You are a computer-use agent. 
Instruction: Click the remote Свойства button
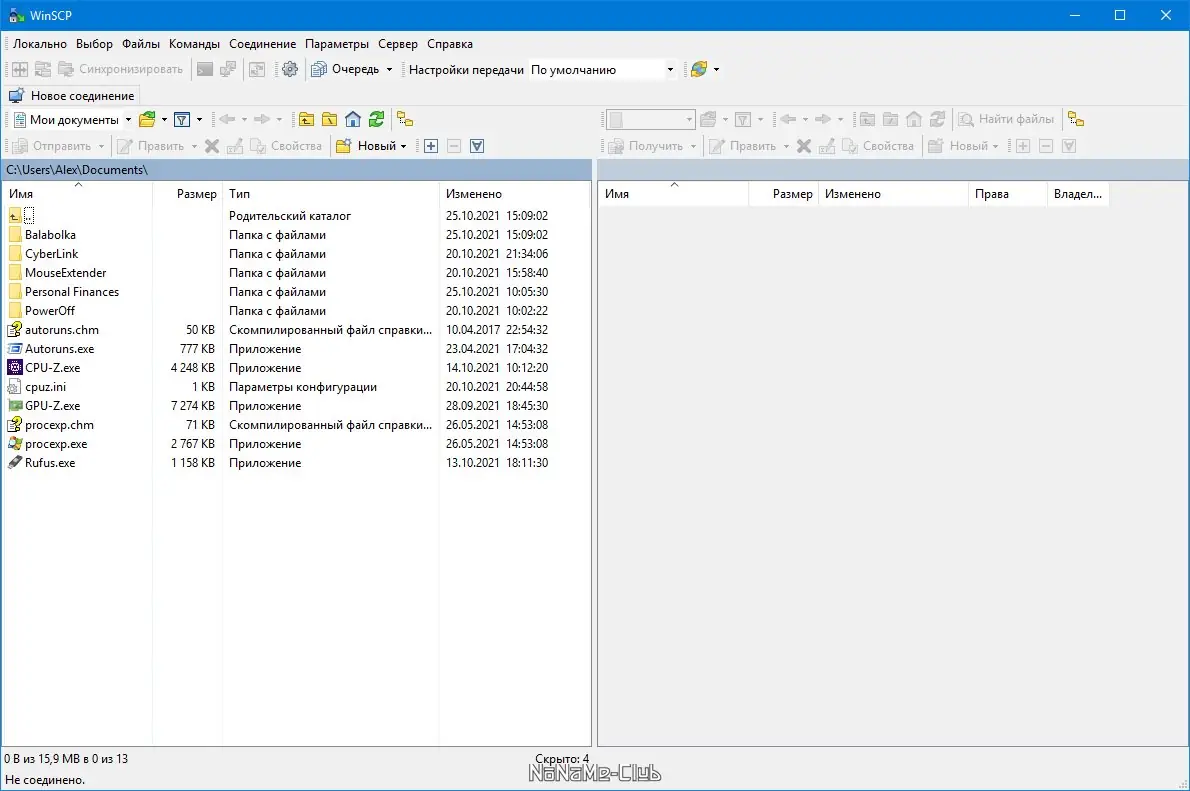(877, 146)
